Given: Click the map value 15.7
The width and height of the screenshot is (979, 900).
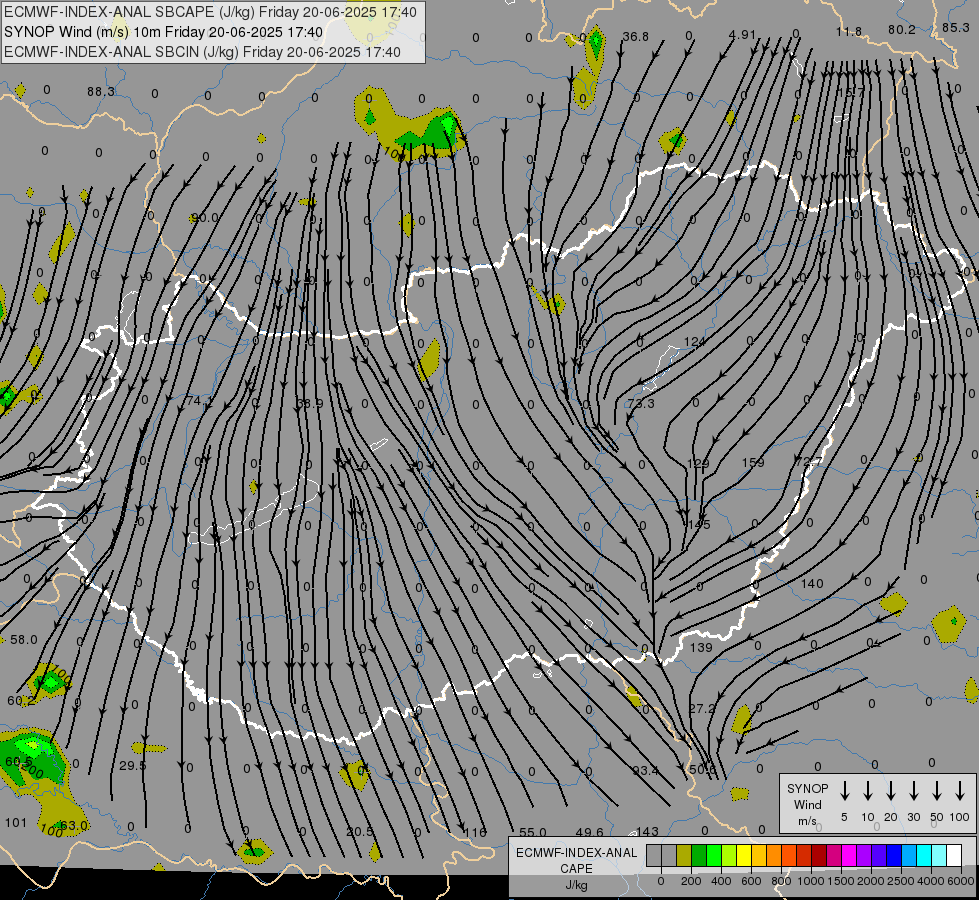Looking at the screenshot, I should coord(850,92).
